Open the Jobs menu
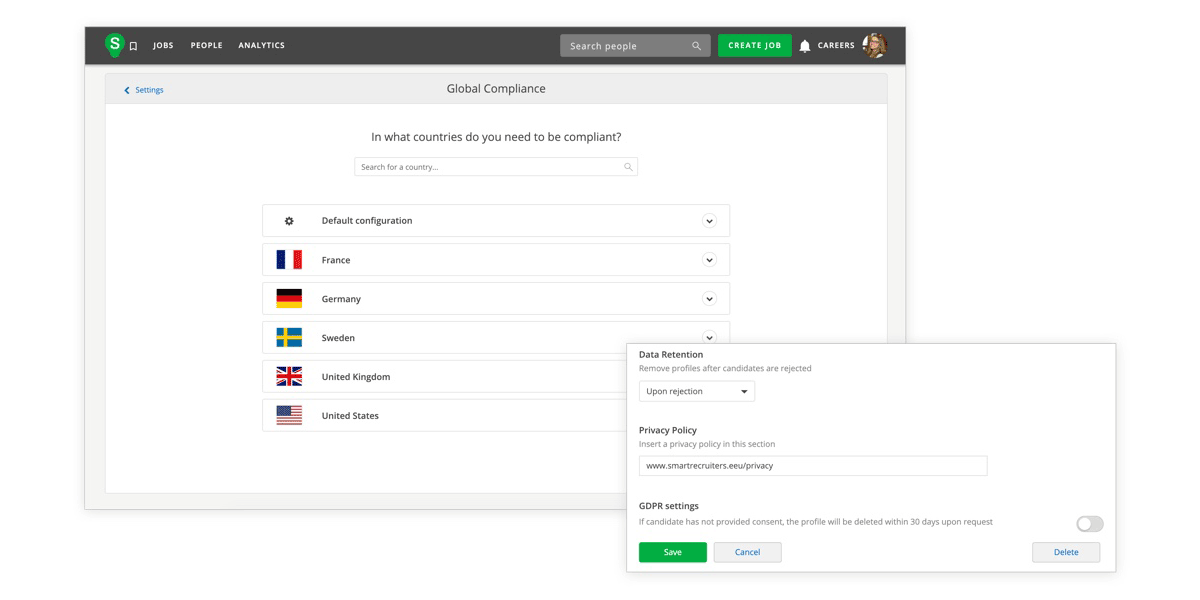The height and width of the screenshot is (600, 1200). 163,46
